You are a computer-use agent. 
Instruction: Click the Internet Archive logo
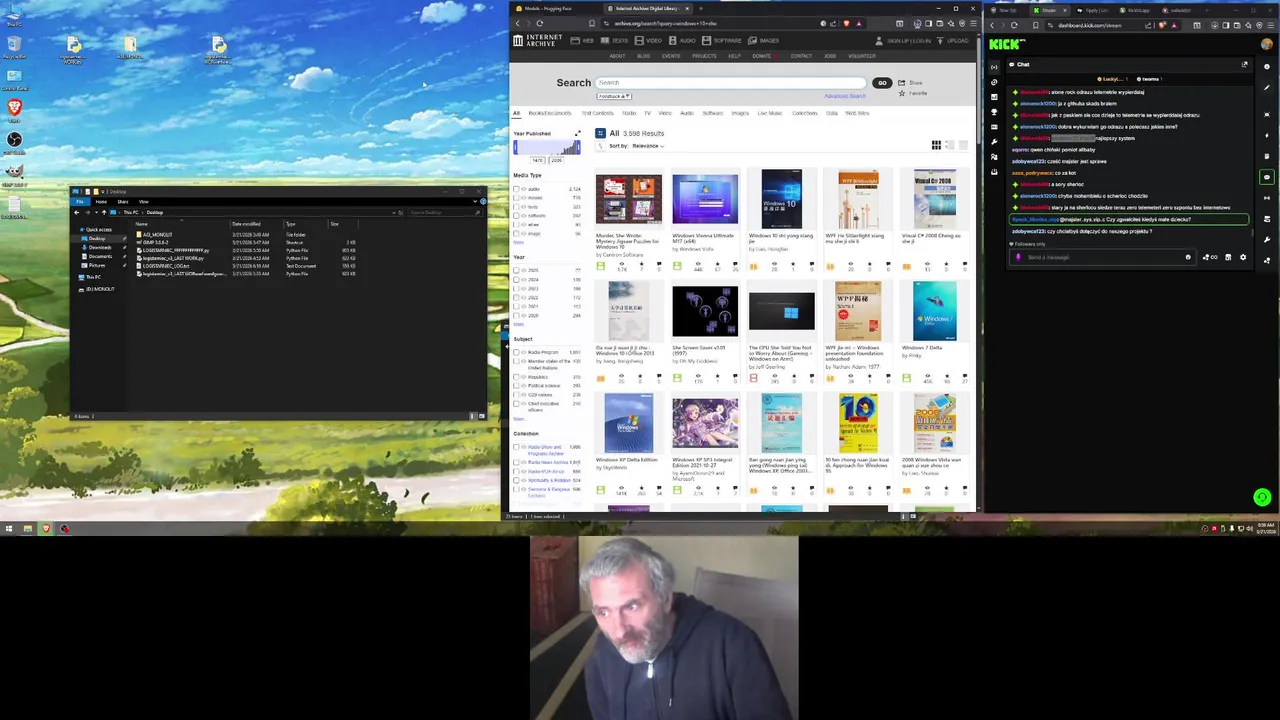click(x=536, y=41)
